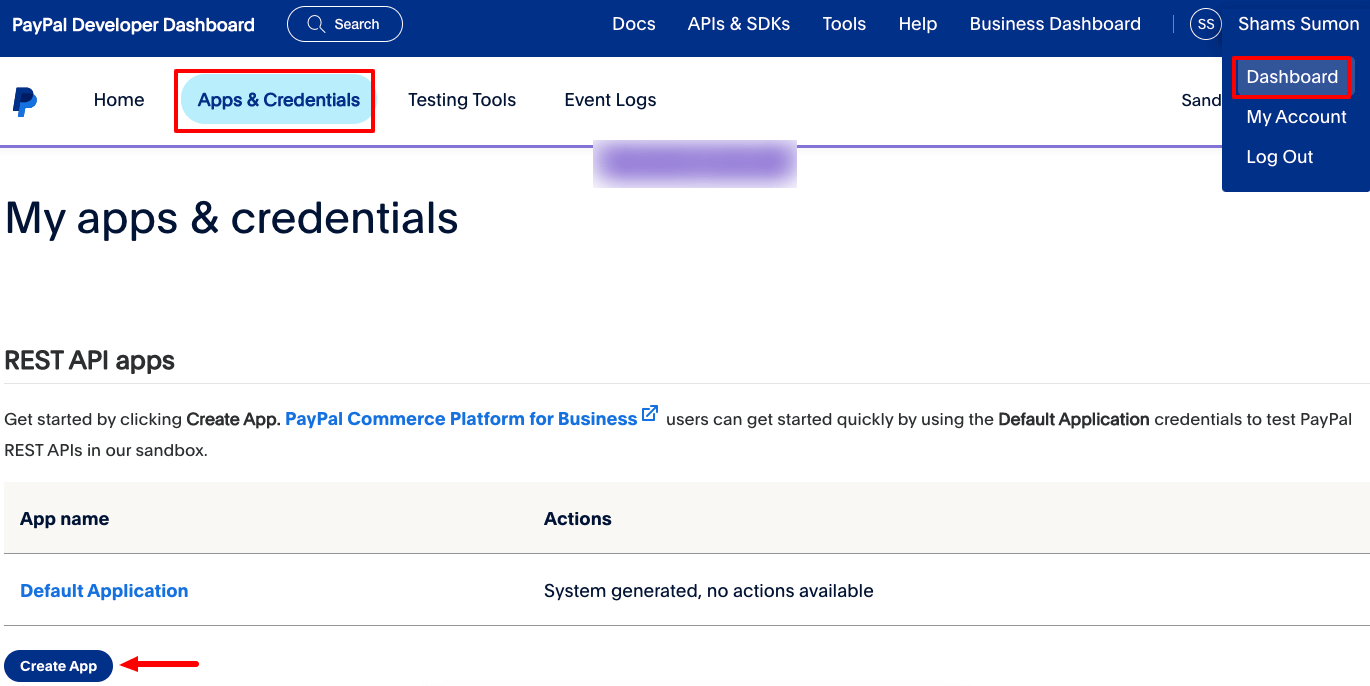Select Dashboard from the account menu
Image resolution: width=1370 pixels, height=686 pixels.
(1293, 76)
